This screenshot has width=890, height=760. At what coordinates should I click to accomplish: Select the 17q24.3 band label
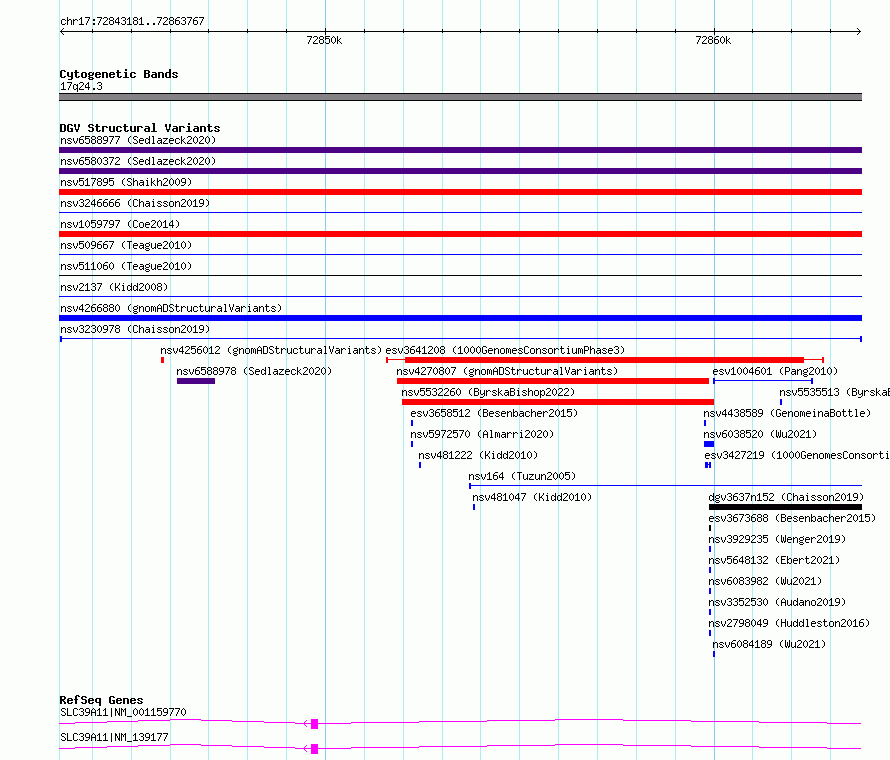81,86
